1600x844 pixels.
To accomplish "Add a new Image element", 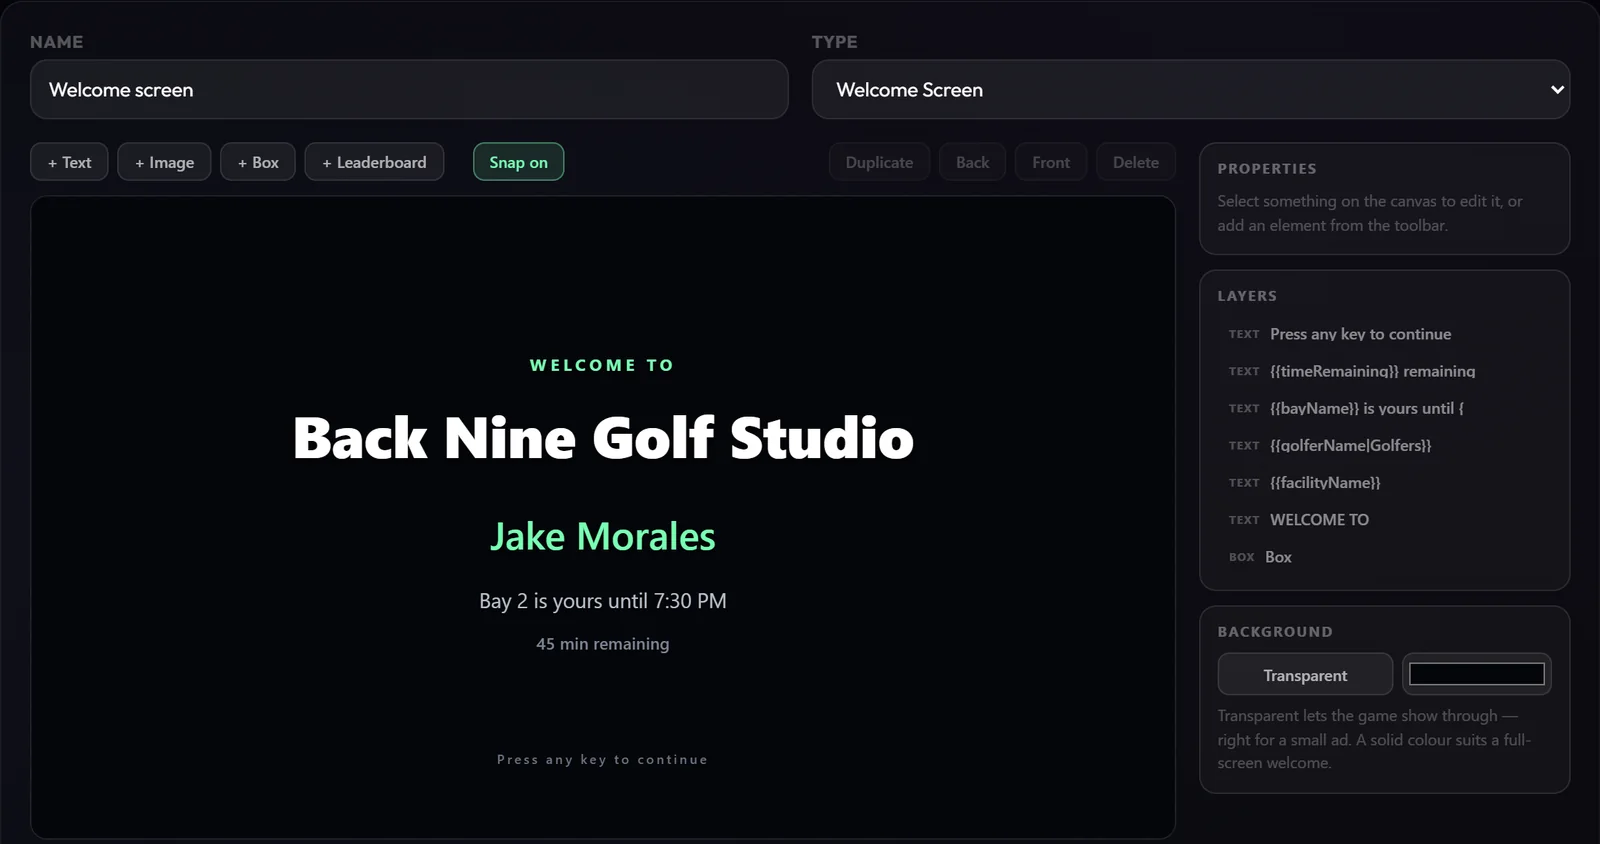I will (x=164, y=162).
